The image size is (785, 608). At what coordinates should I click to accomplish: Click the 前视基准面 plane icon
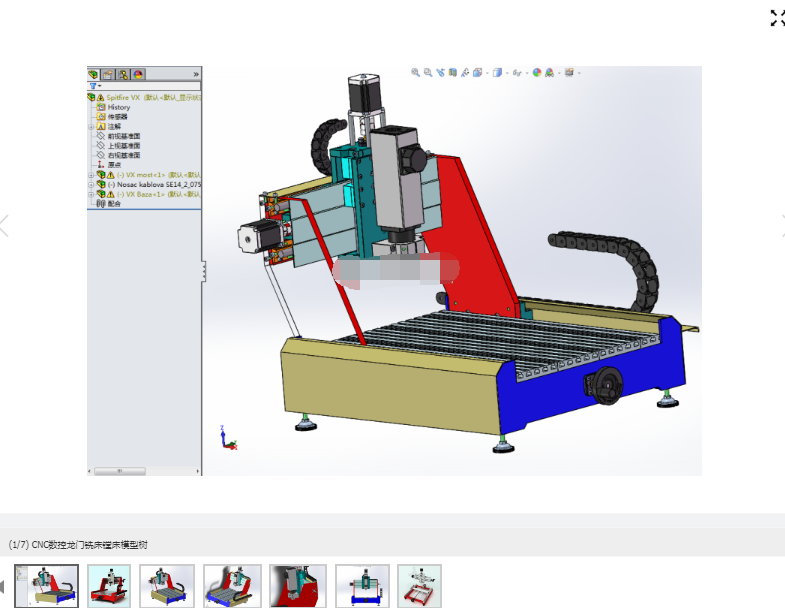tap(101, 136)
